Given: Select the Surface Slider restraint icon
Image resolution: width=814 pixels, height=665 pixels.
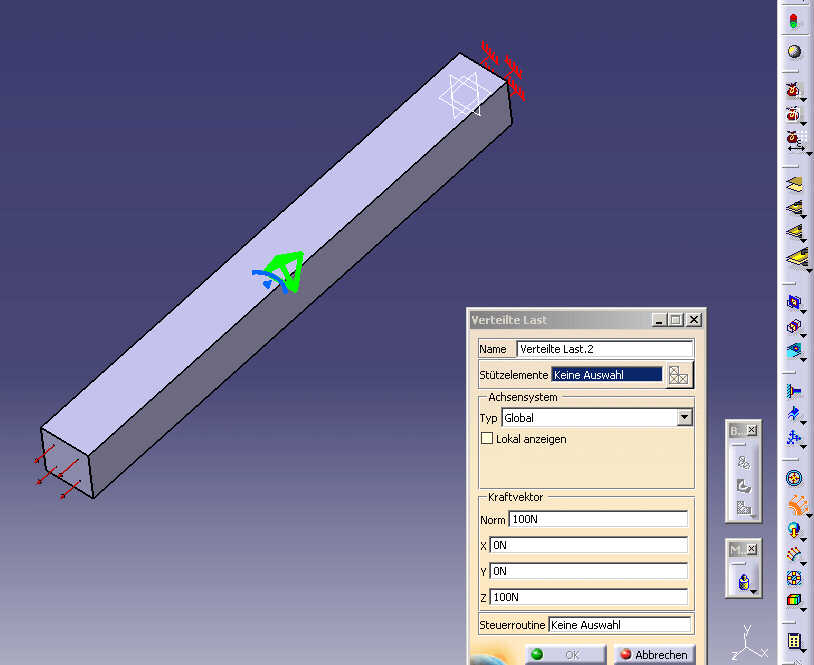Looking at the screenshot, I should 794,414.
